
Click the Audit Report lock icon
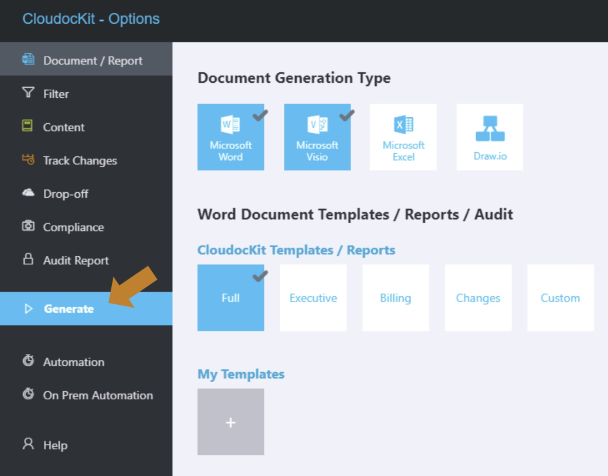pos(28,259)
